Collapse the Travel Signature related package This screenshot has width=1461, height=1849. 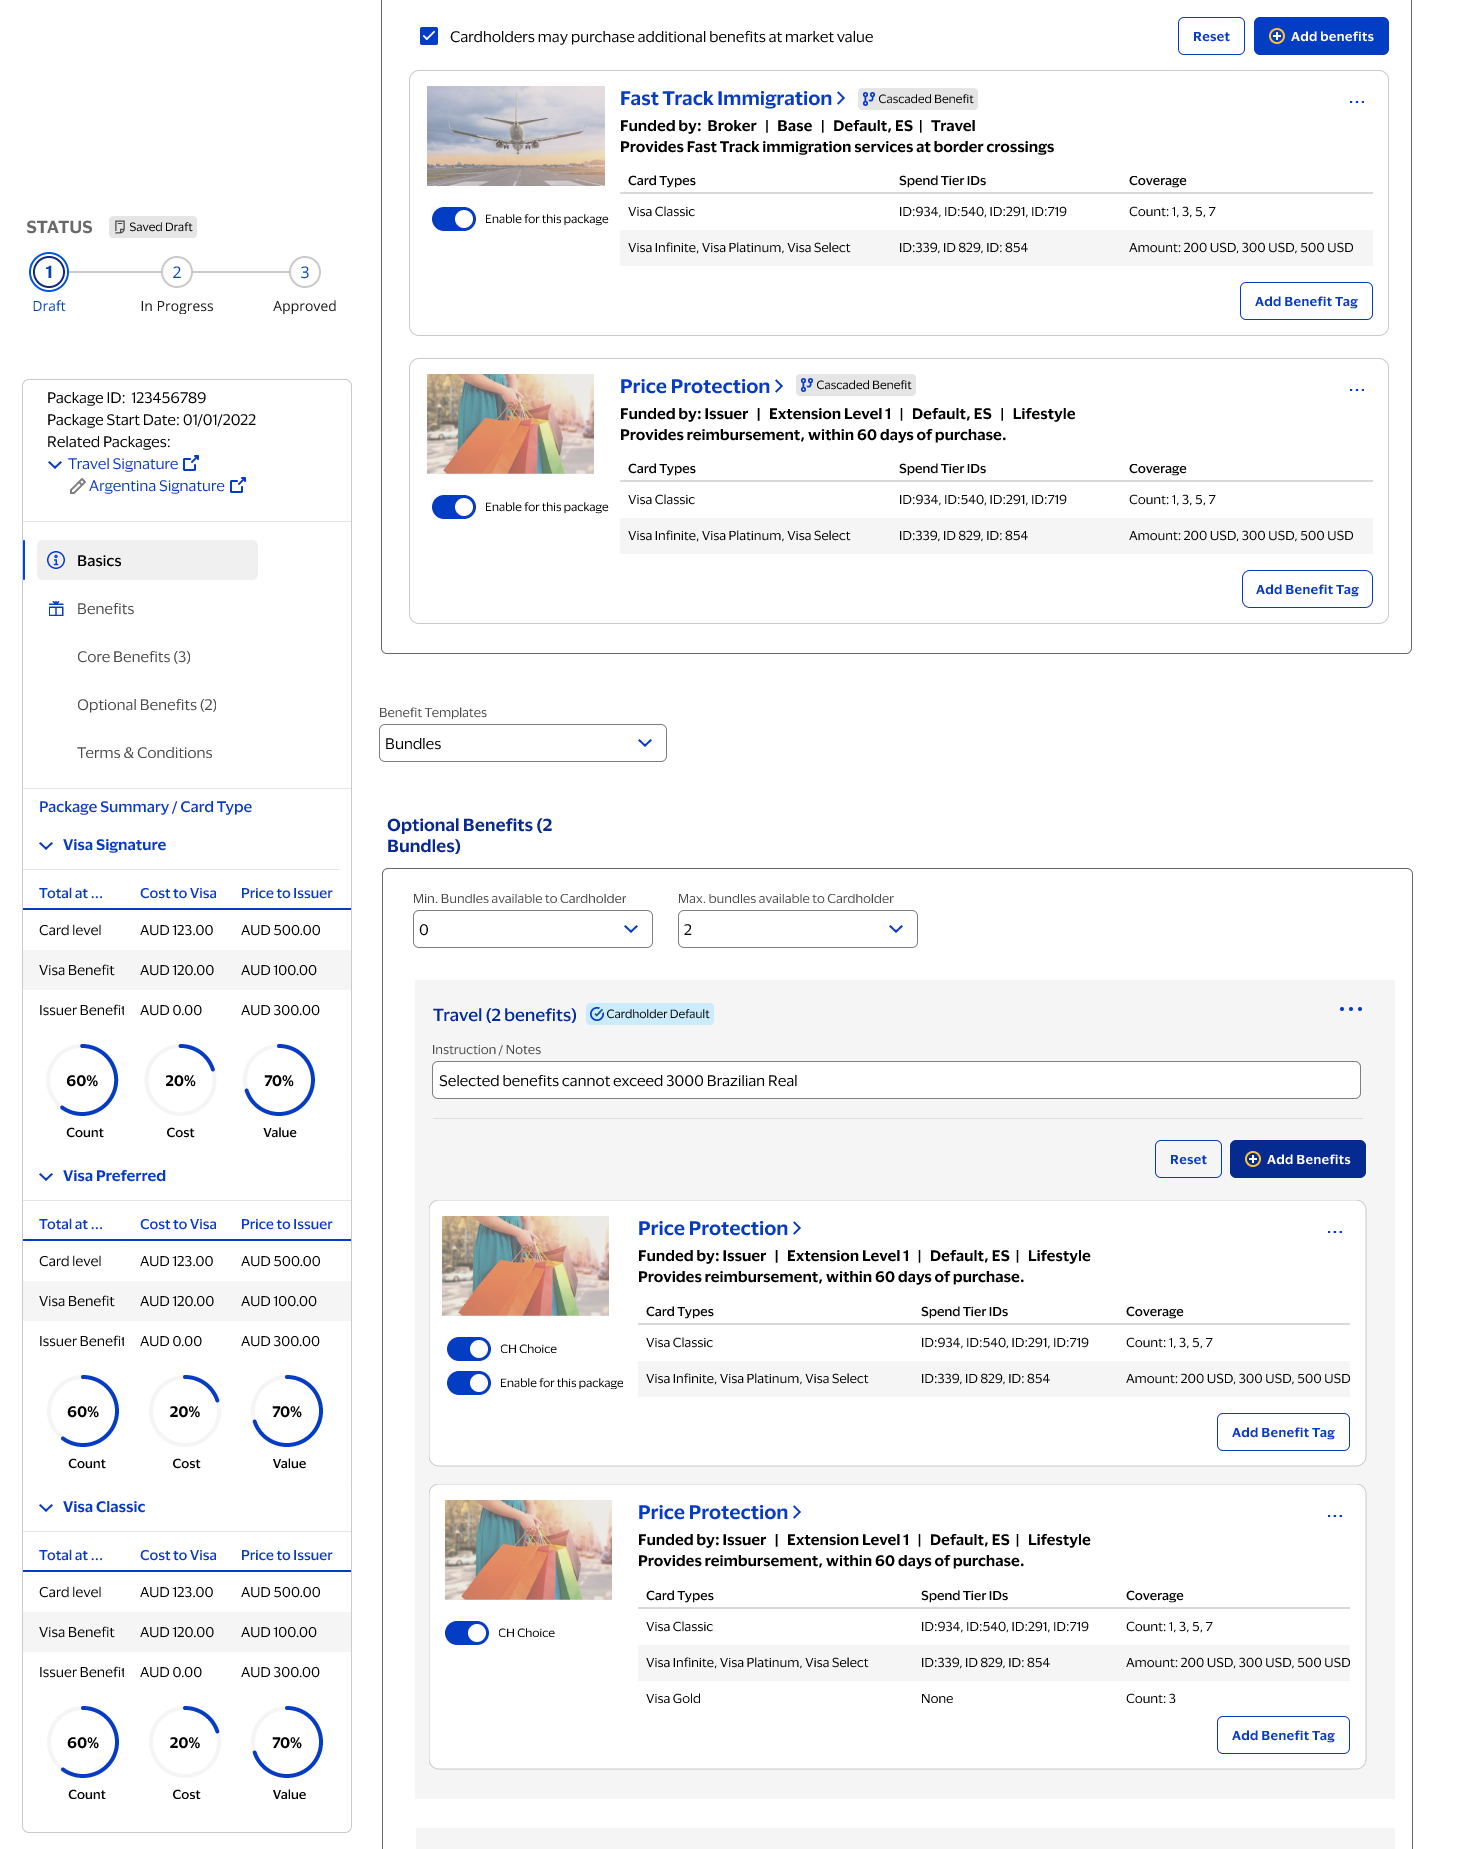click(55, 464)
